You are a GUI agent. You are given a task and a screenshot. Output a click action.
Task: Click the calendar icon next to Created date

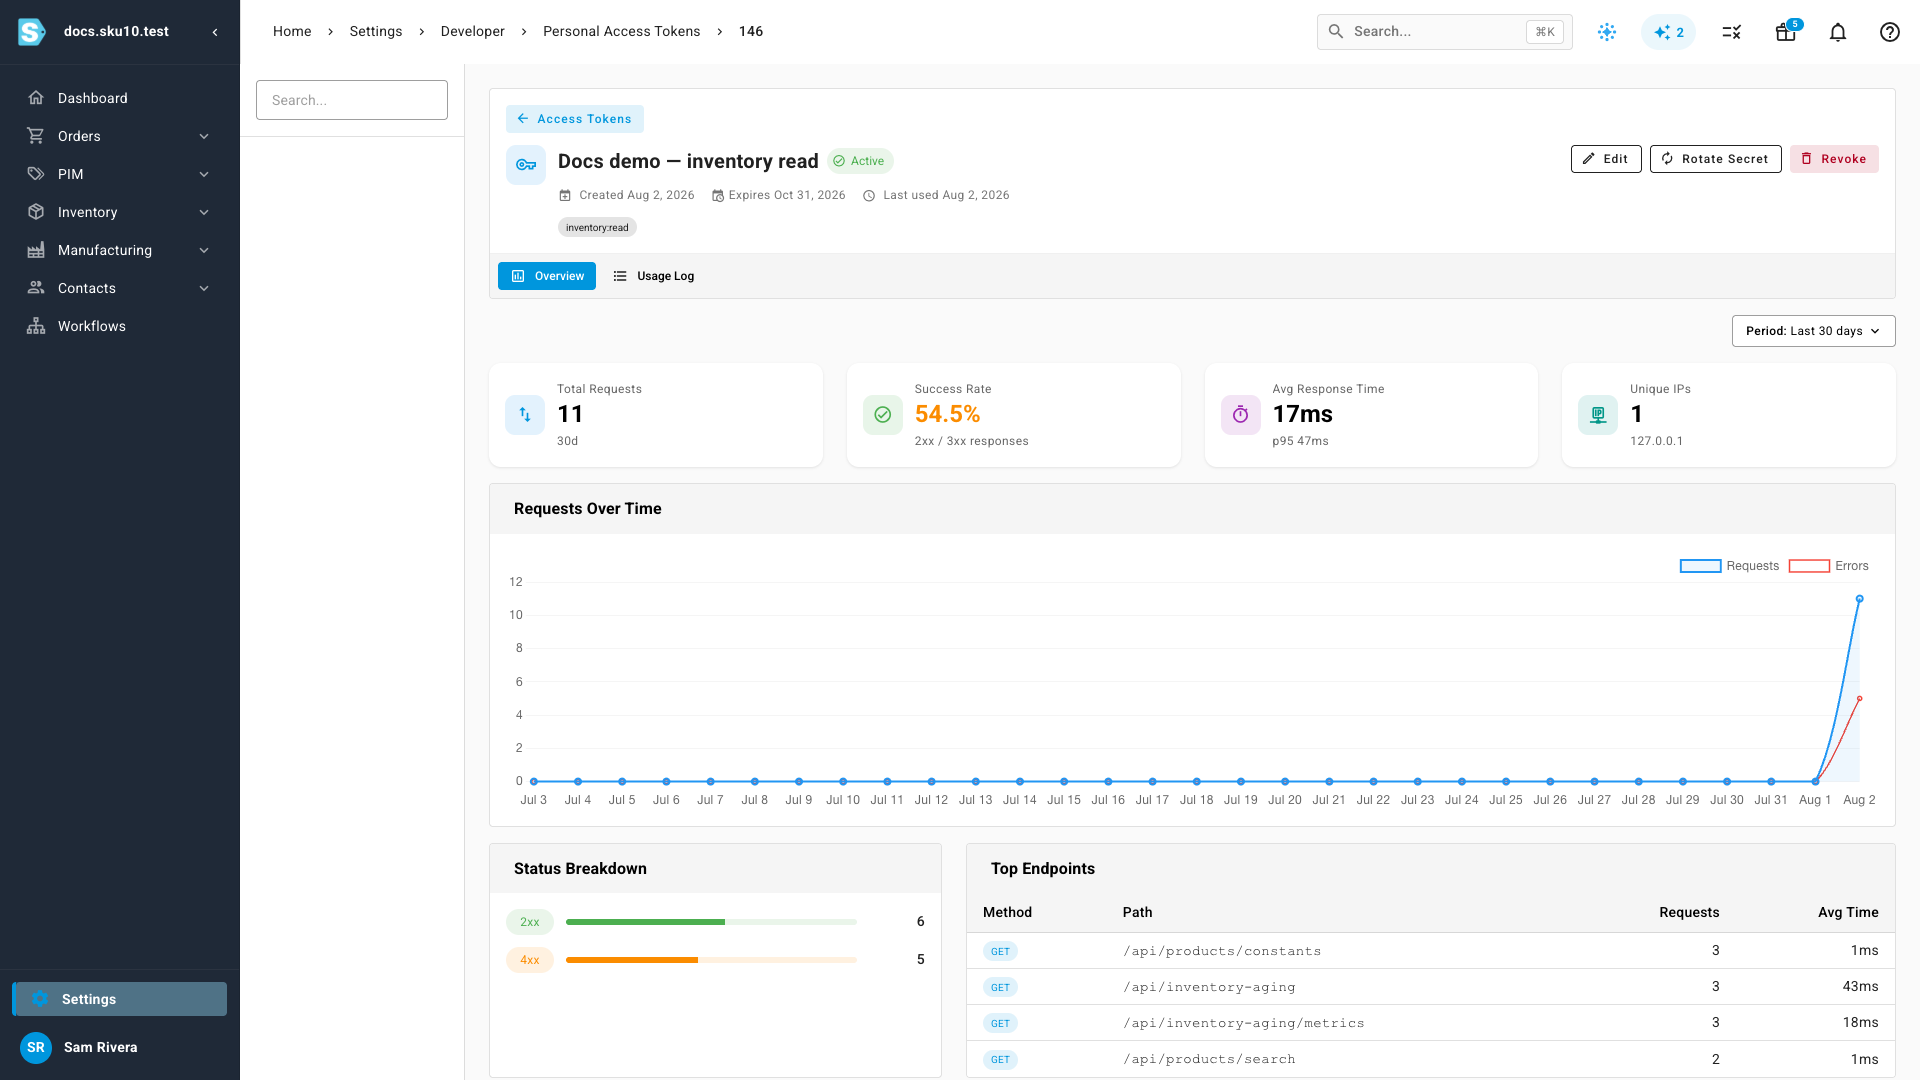tap(565, 195)
